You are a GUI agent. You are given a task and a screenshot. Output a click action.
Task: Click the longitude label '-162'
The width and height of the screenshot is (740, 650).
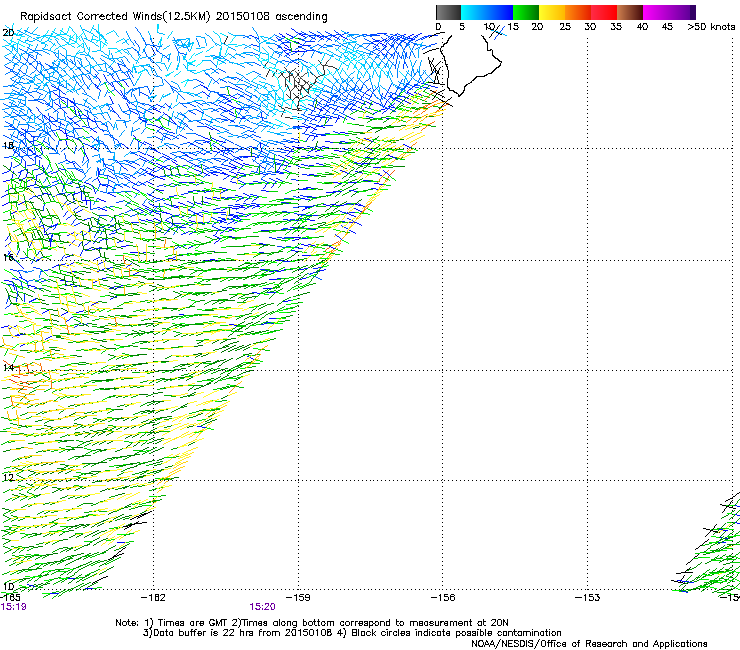coord(153,598)
